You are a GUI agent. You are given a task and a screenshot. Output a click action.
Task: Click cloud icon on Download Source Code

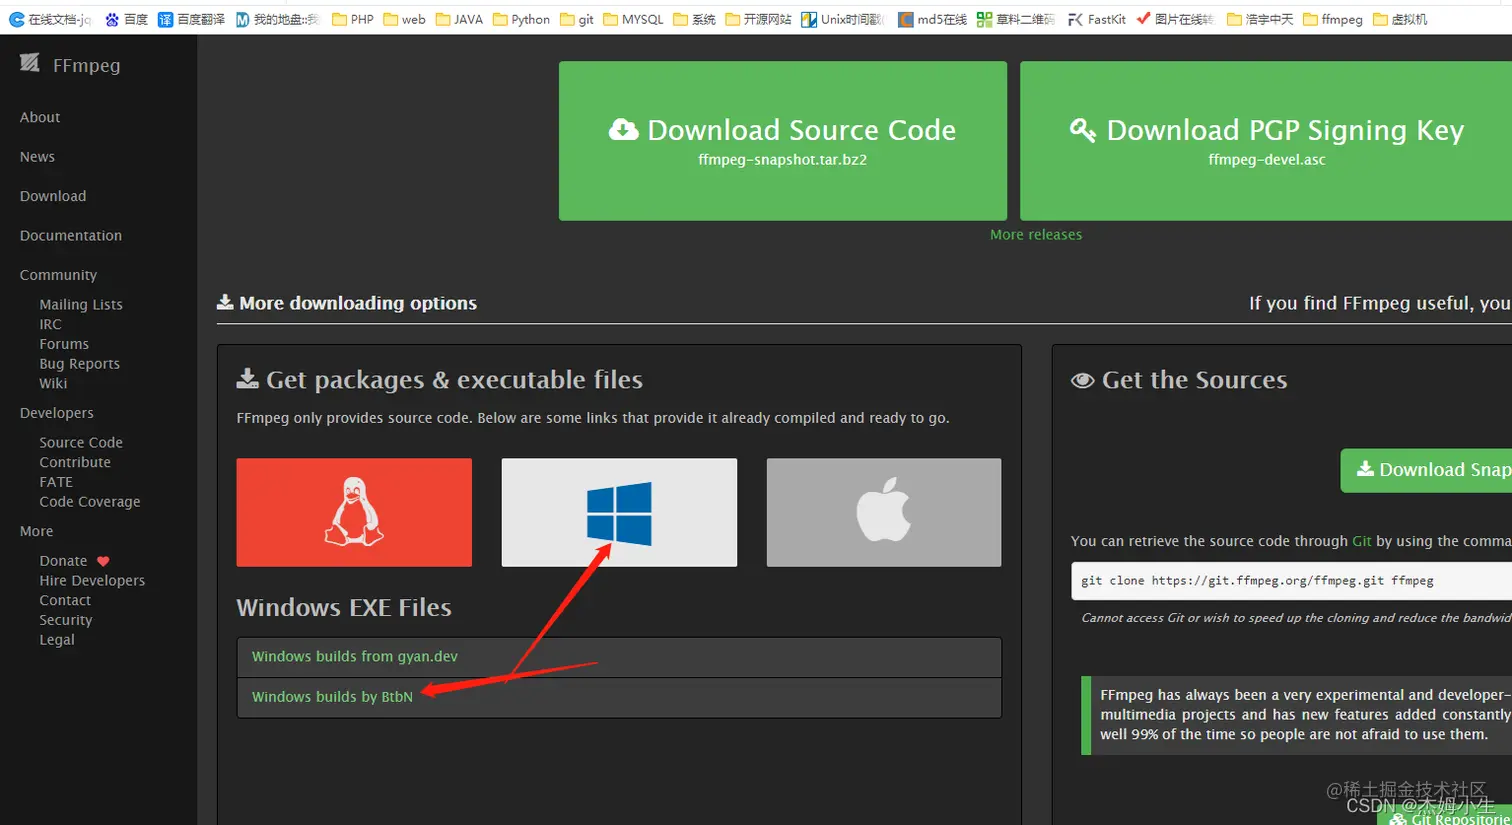point(624,130)
